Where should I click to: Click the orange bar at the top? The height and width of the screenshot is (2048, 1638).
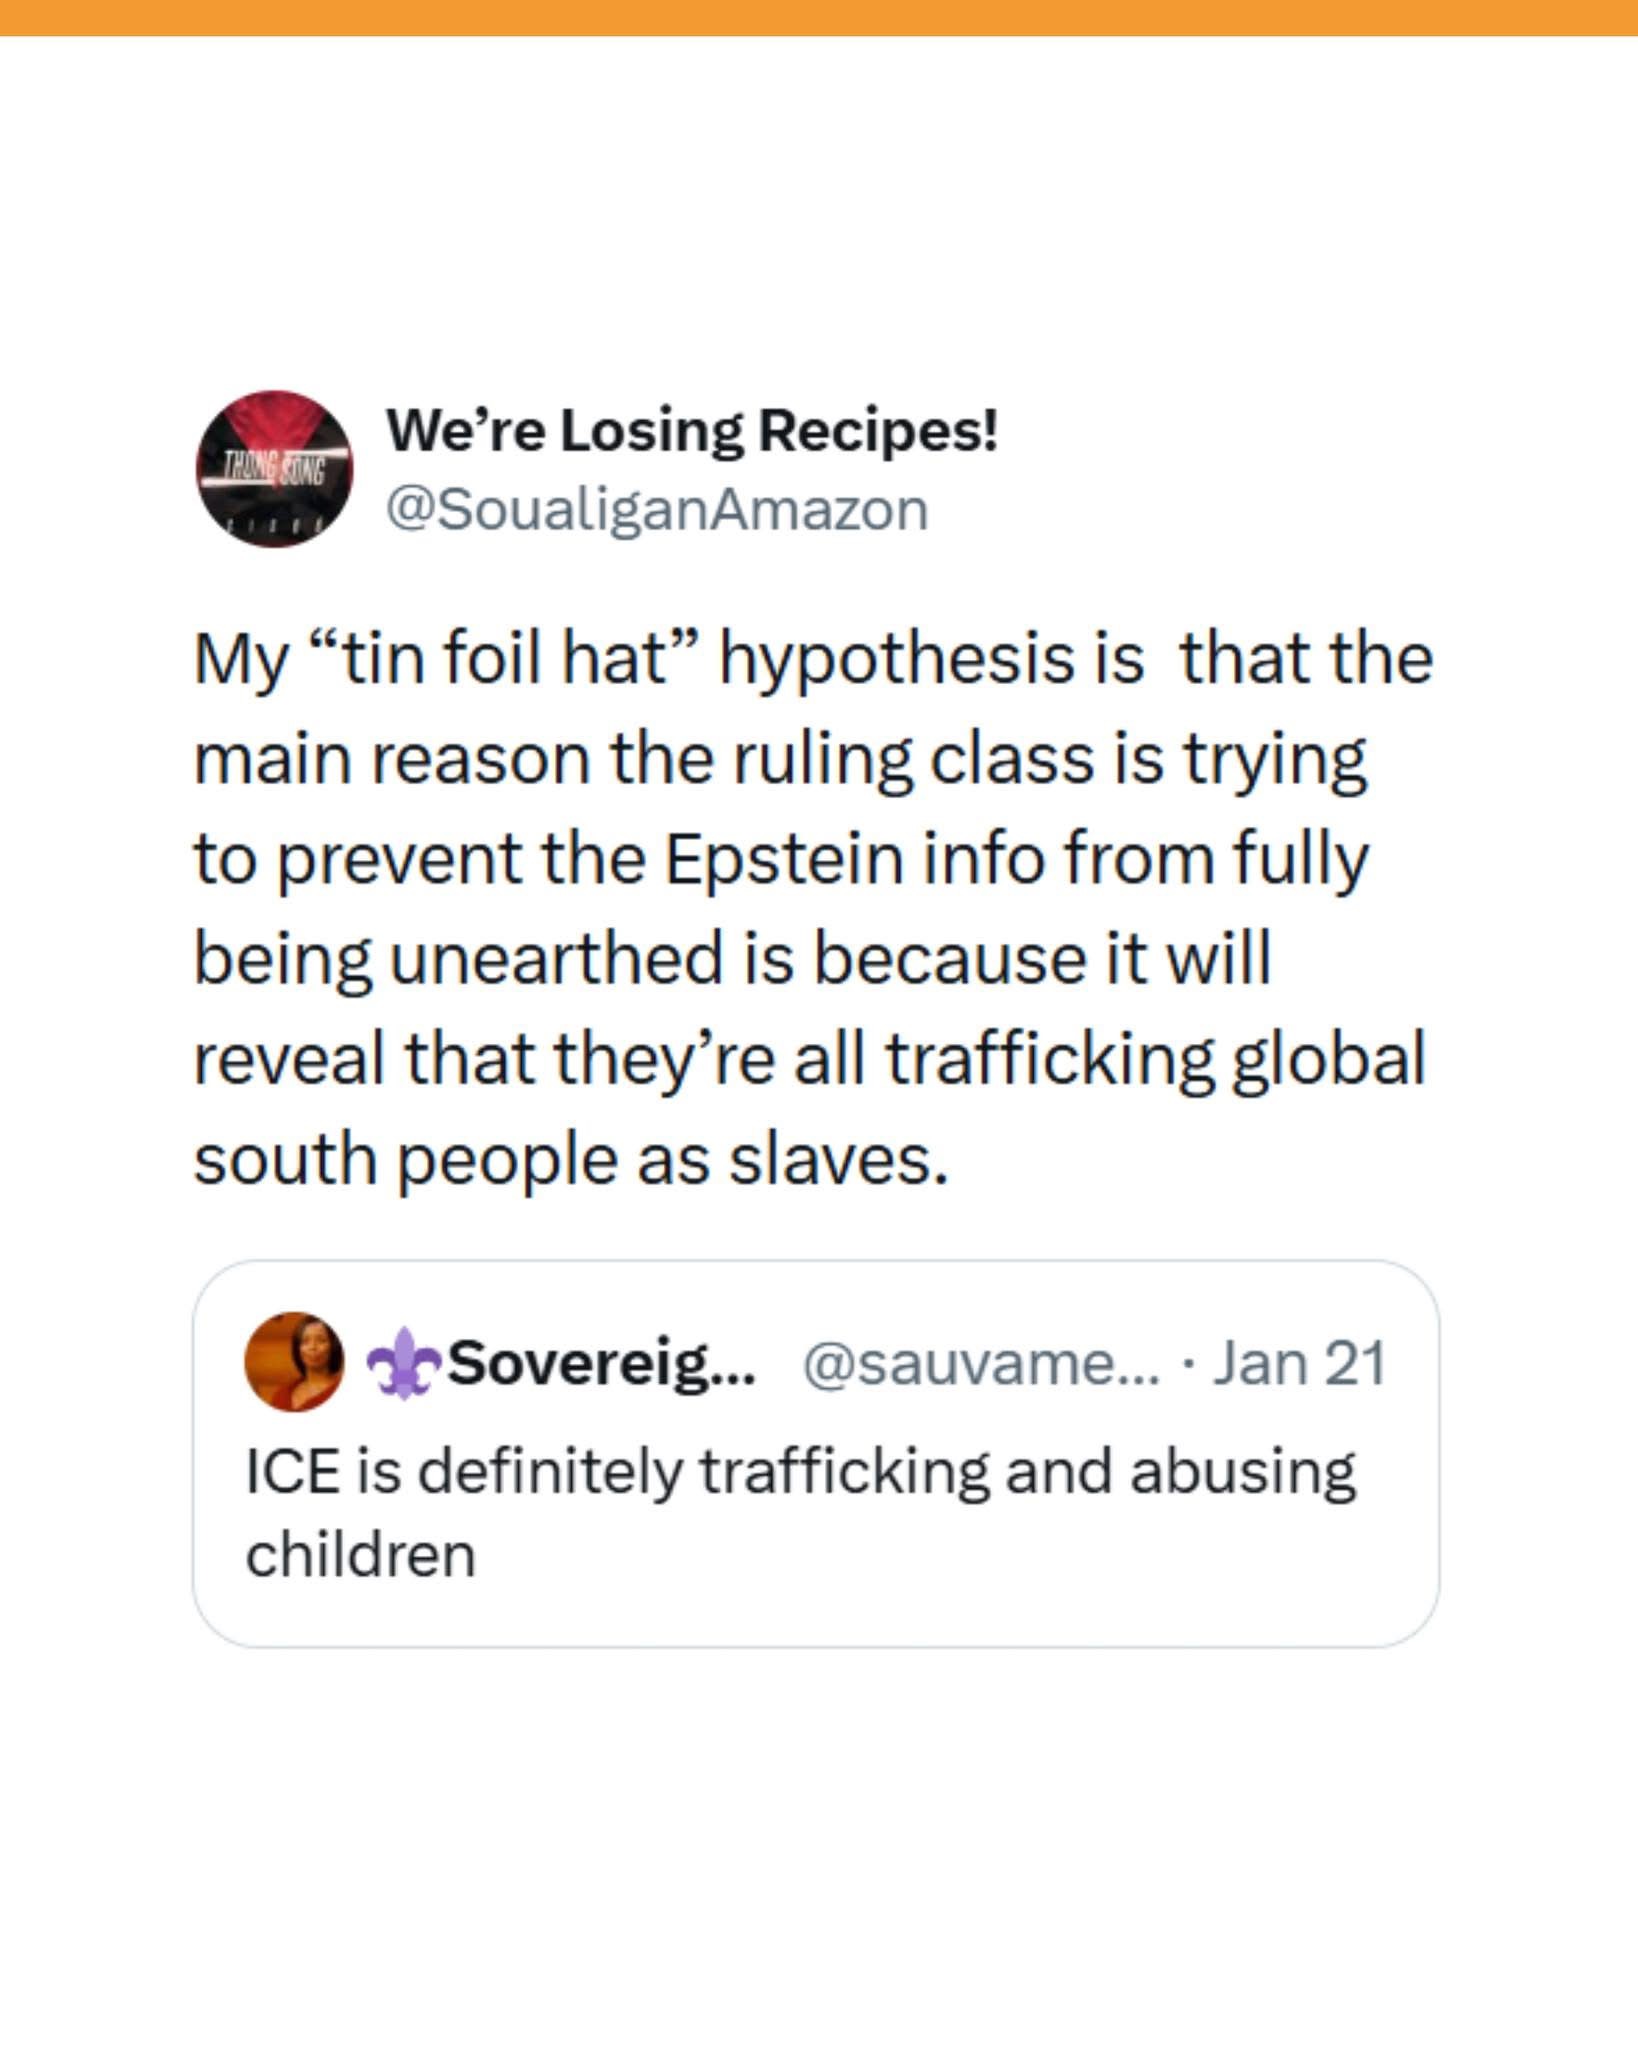pyautogui.click(x=819, y=17)
